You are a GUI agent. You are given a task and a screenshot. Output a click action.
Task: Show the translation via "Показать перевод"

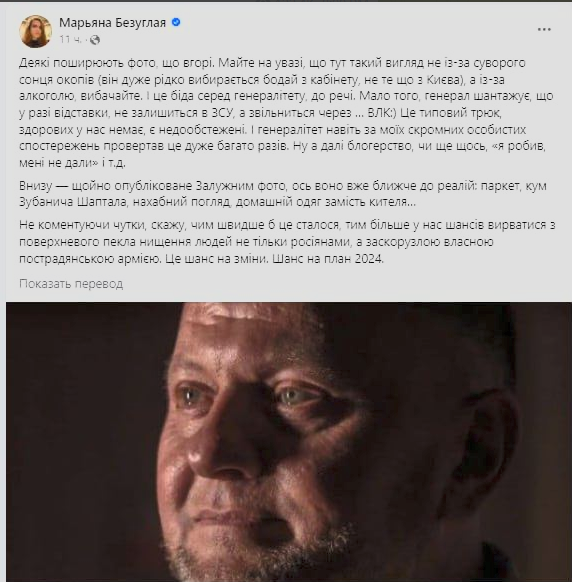pyautogui.click(x=71, y=284)
